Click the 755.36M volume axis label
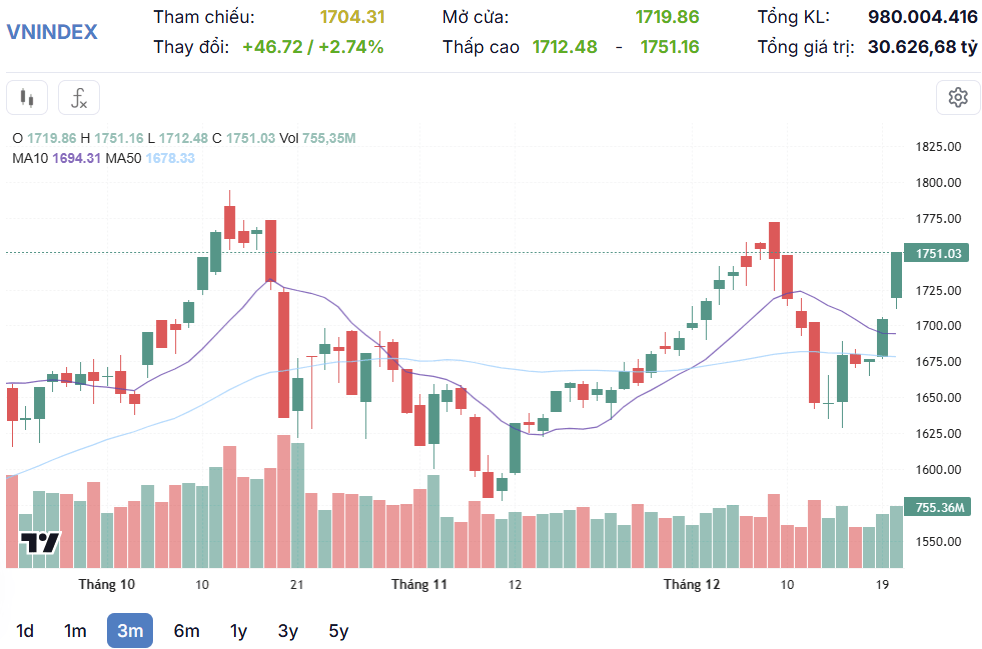Image resolution: width=982 pixels, height=649 pixels. (938, 507)
